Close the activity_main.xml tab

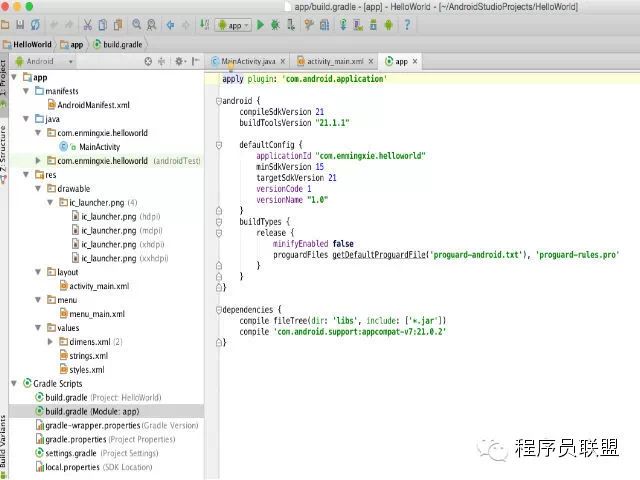tap(371, 61)
